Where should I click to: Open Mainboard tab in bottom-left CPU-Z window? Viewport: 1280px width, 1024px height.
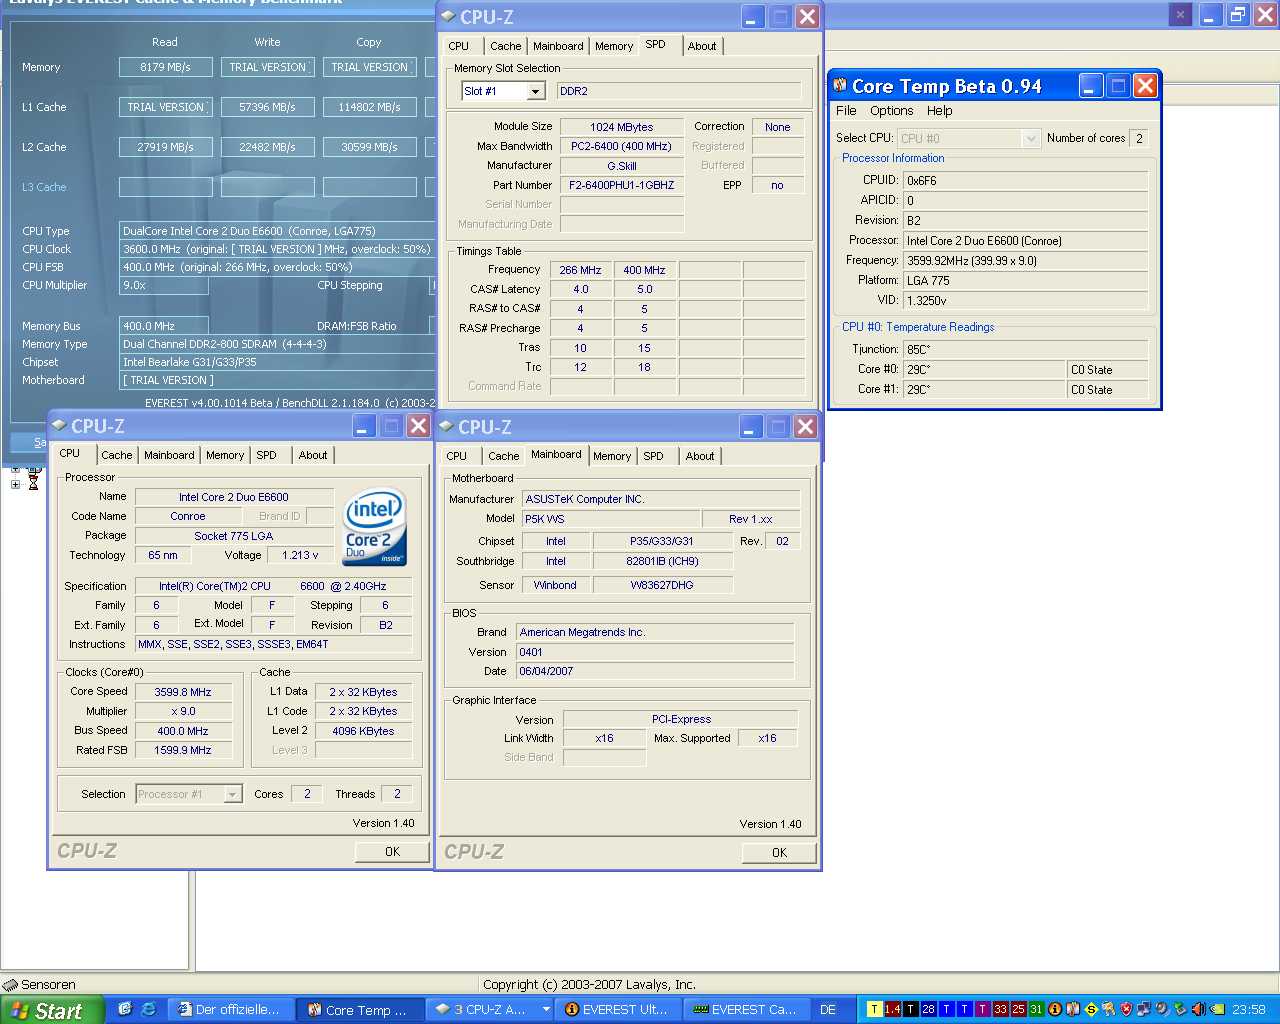point(169,455)
